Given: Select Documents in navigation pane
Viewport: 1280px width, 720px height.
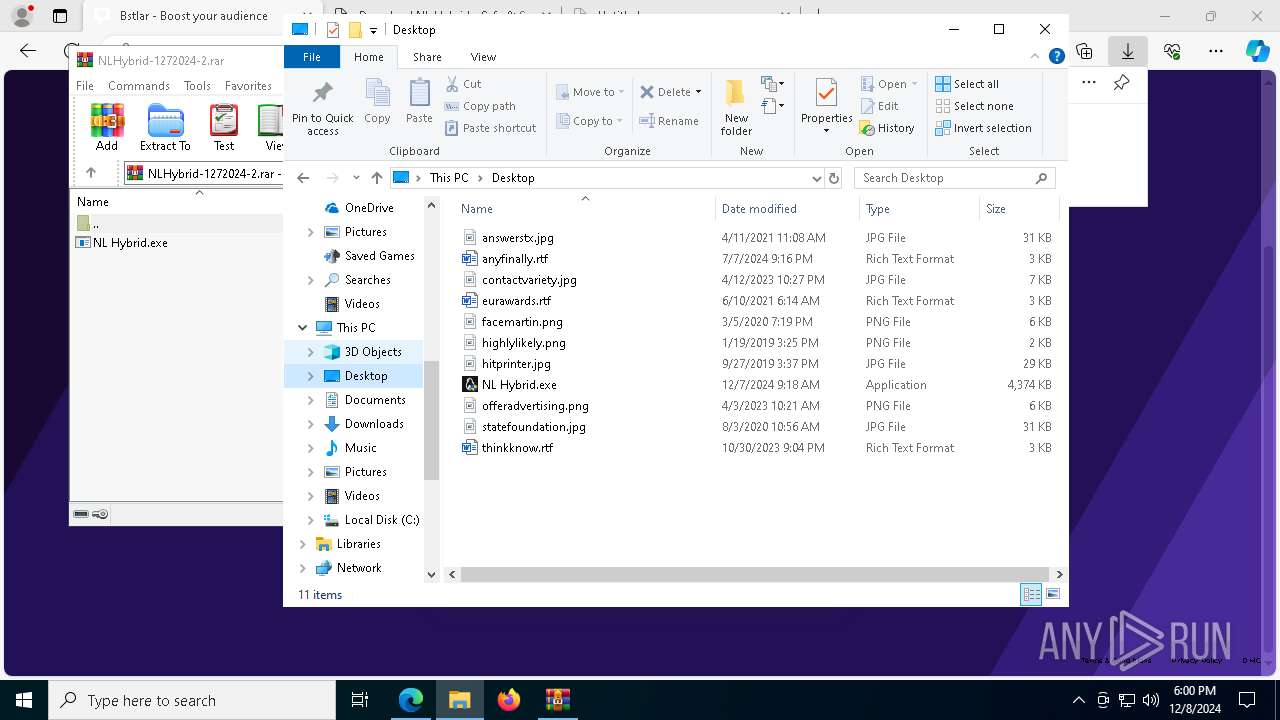Looking at the screenshot, I should [x=374, y=400].
